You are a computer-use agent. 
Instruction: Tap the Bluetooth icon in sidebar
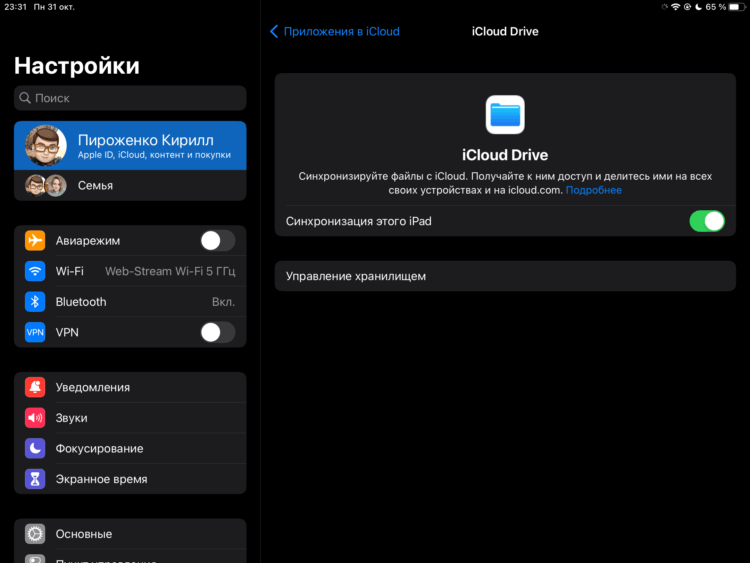[x=35, y=301]
